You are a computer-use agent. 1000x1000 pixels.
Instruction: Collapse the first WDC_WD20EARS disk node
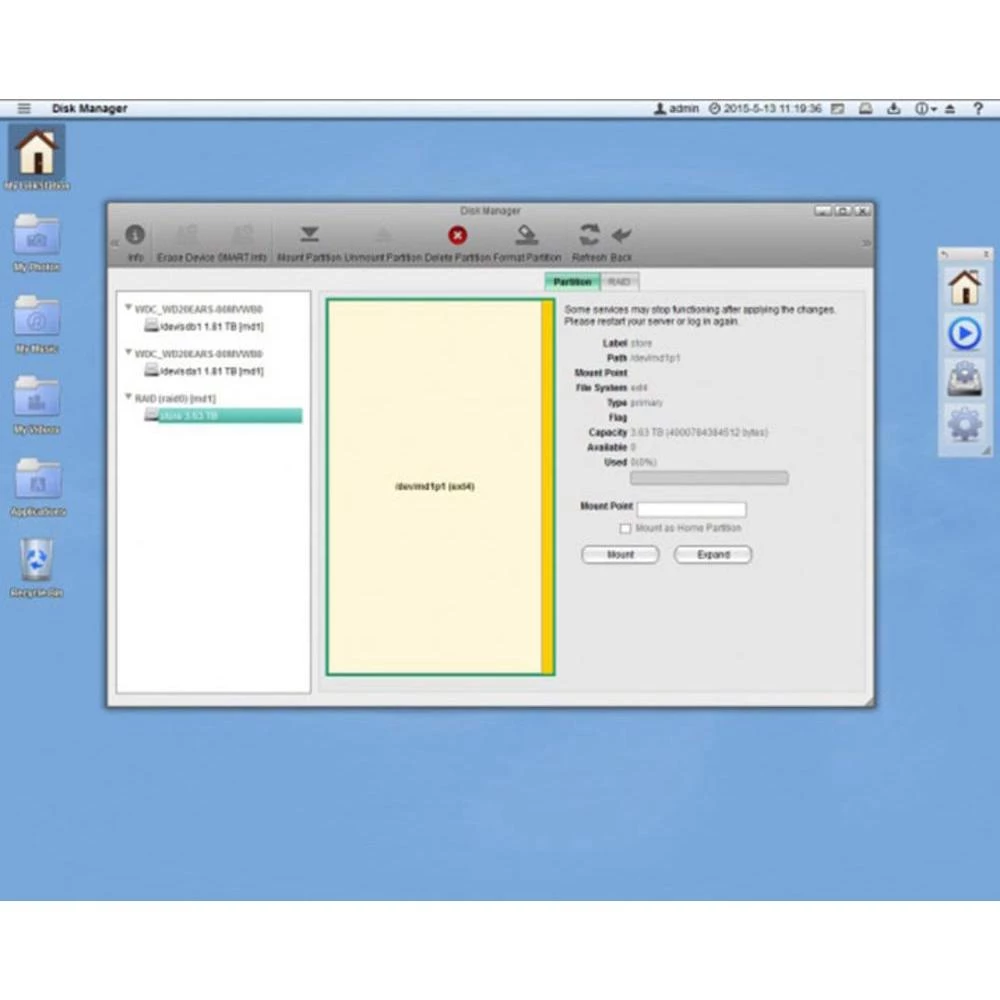[128, 309]
